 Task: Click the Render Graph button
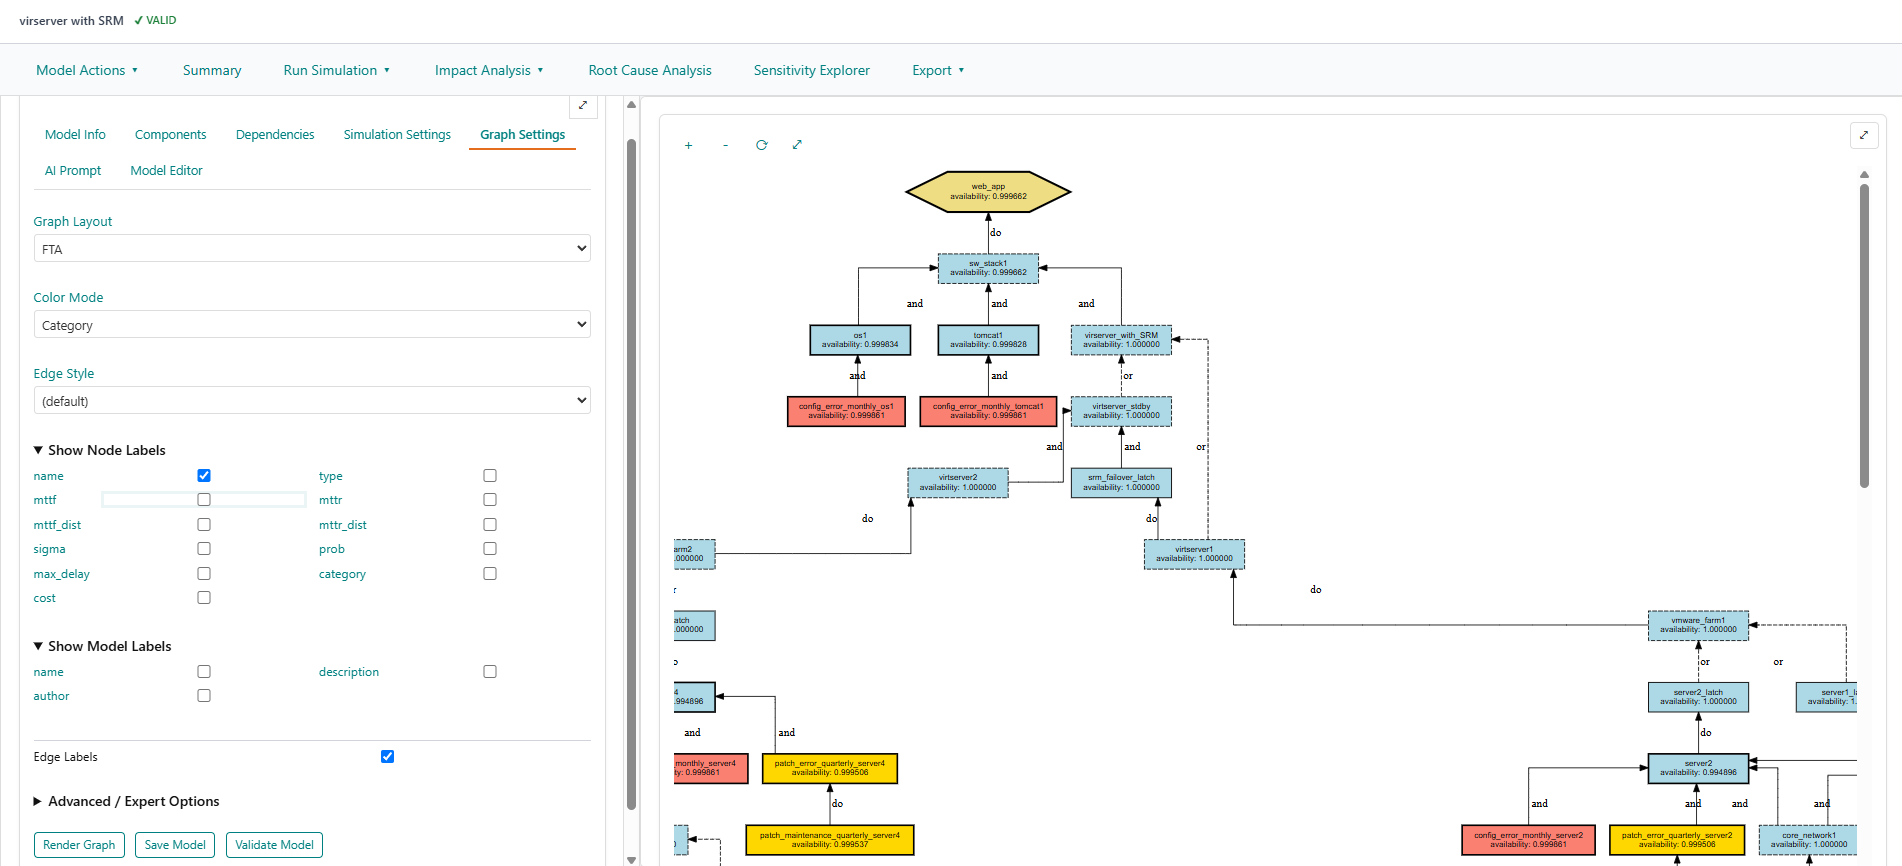(79, 845)
